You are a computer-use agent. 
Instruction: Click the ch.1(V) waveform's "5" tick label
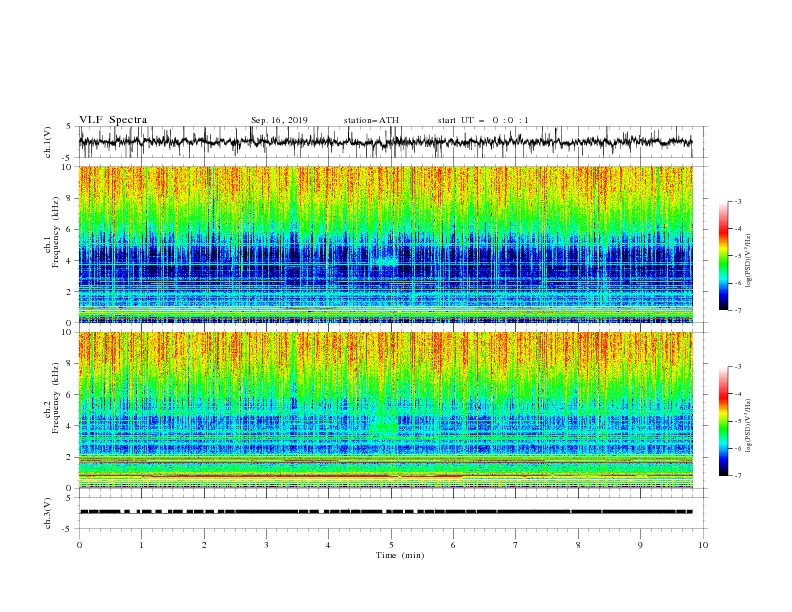69,126
